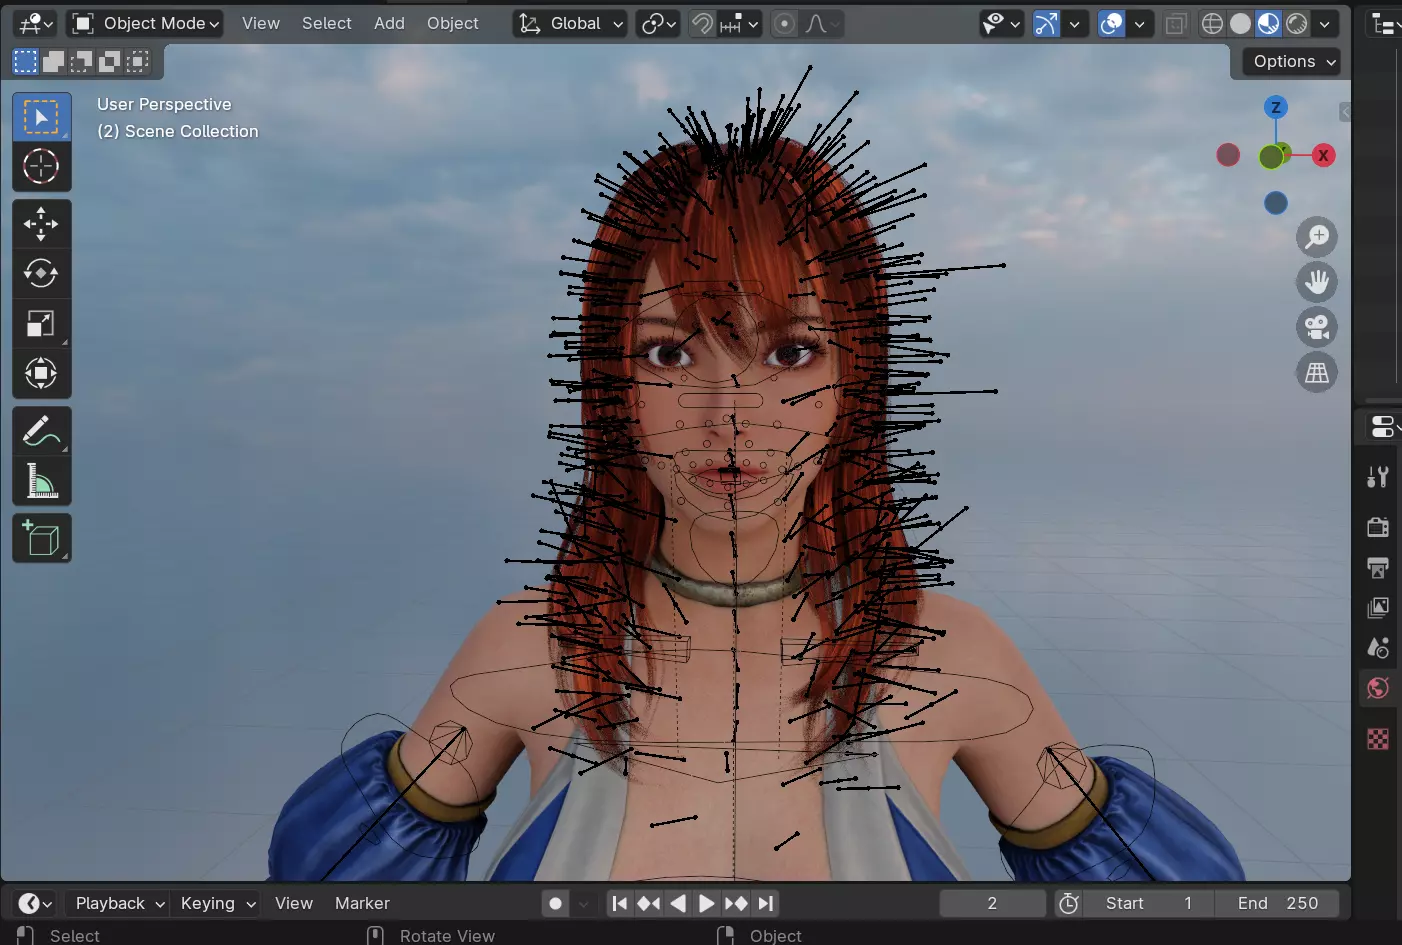Screen dimensions: 1402x945
Task: Activate the Rotate tool
Action: coord(41,273)
